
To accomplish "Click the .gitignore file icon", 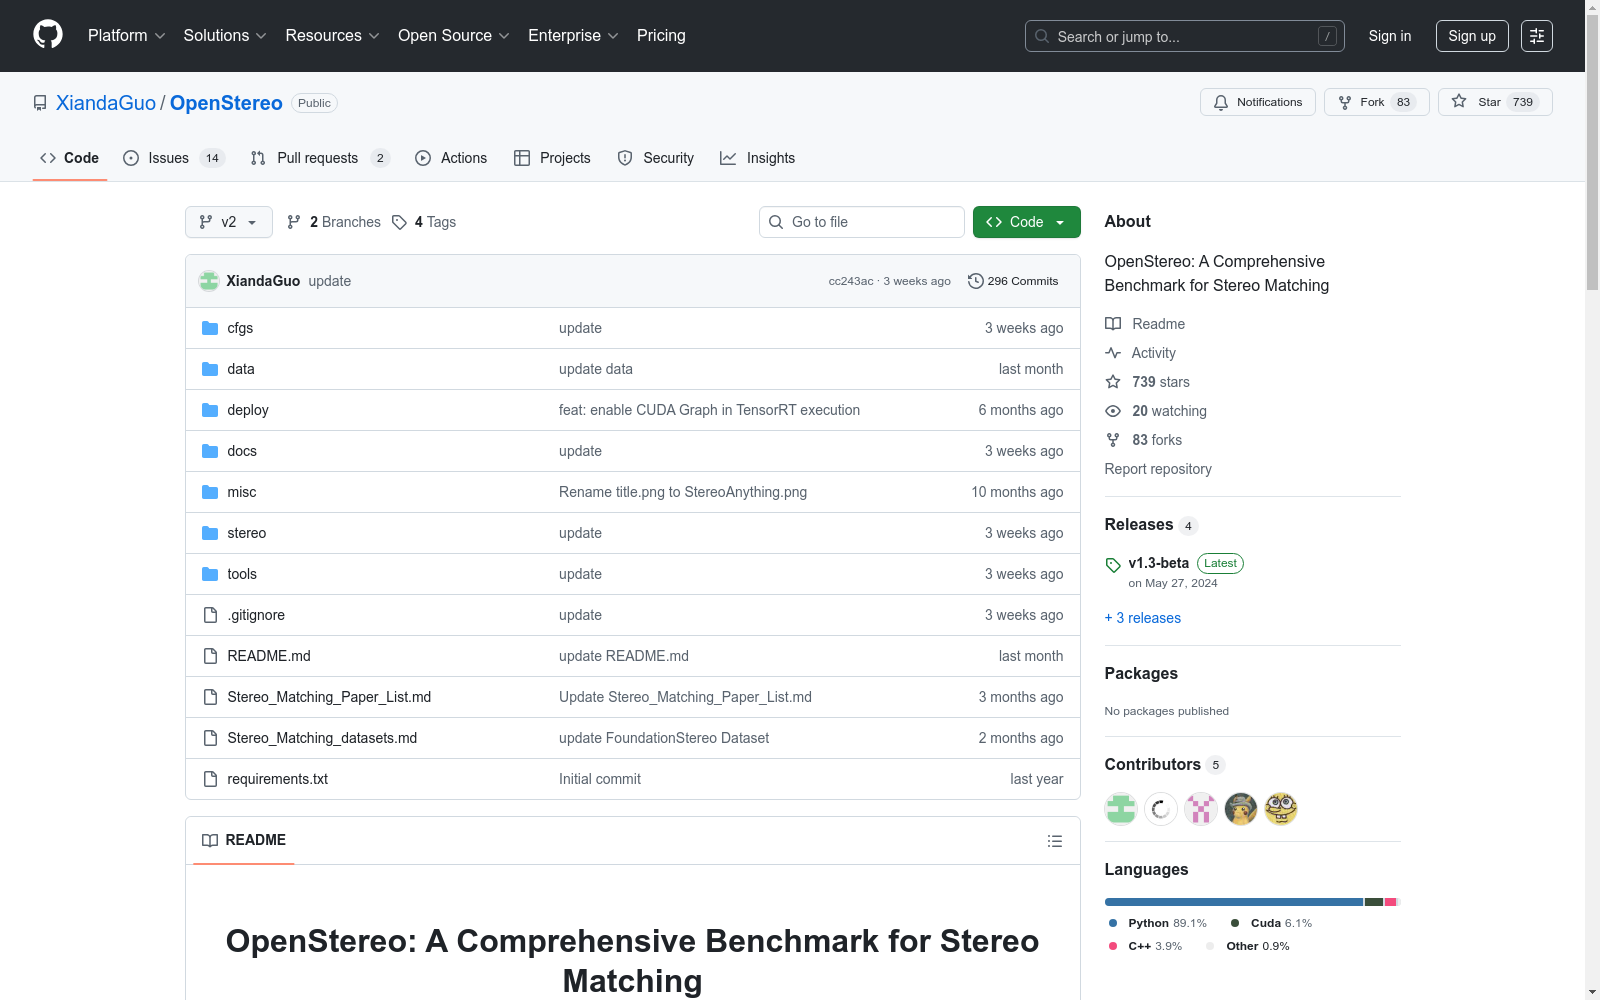I will pyautogui.click(x=210, y=615).
